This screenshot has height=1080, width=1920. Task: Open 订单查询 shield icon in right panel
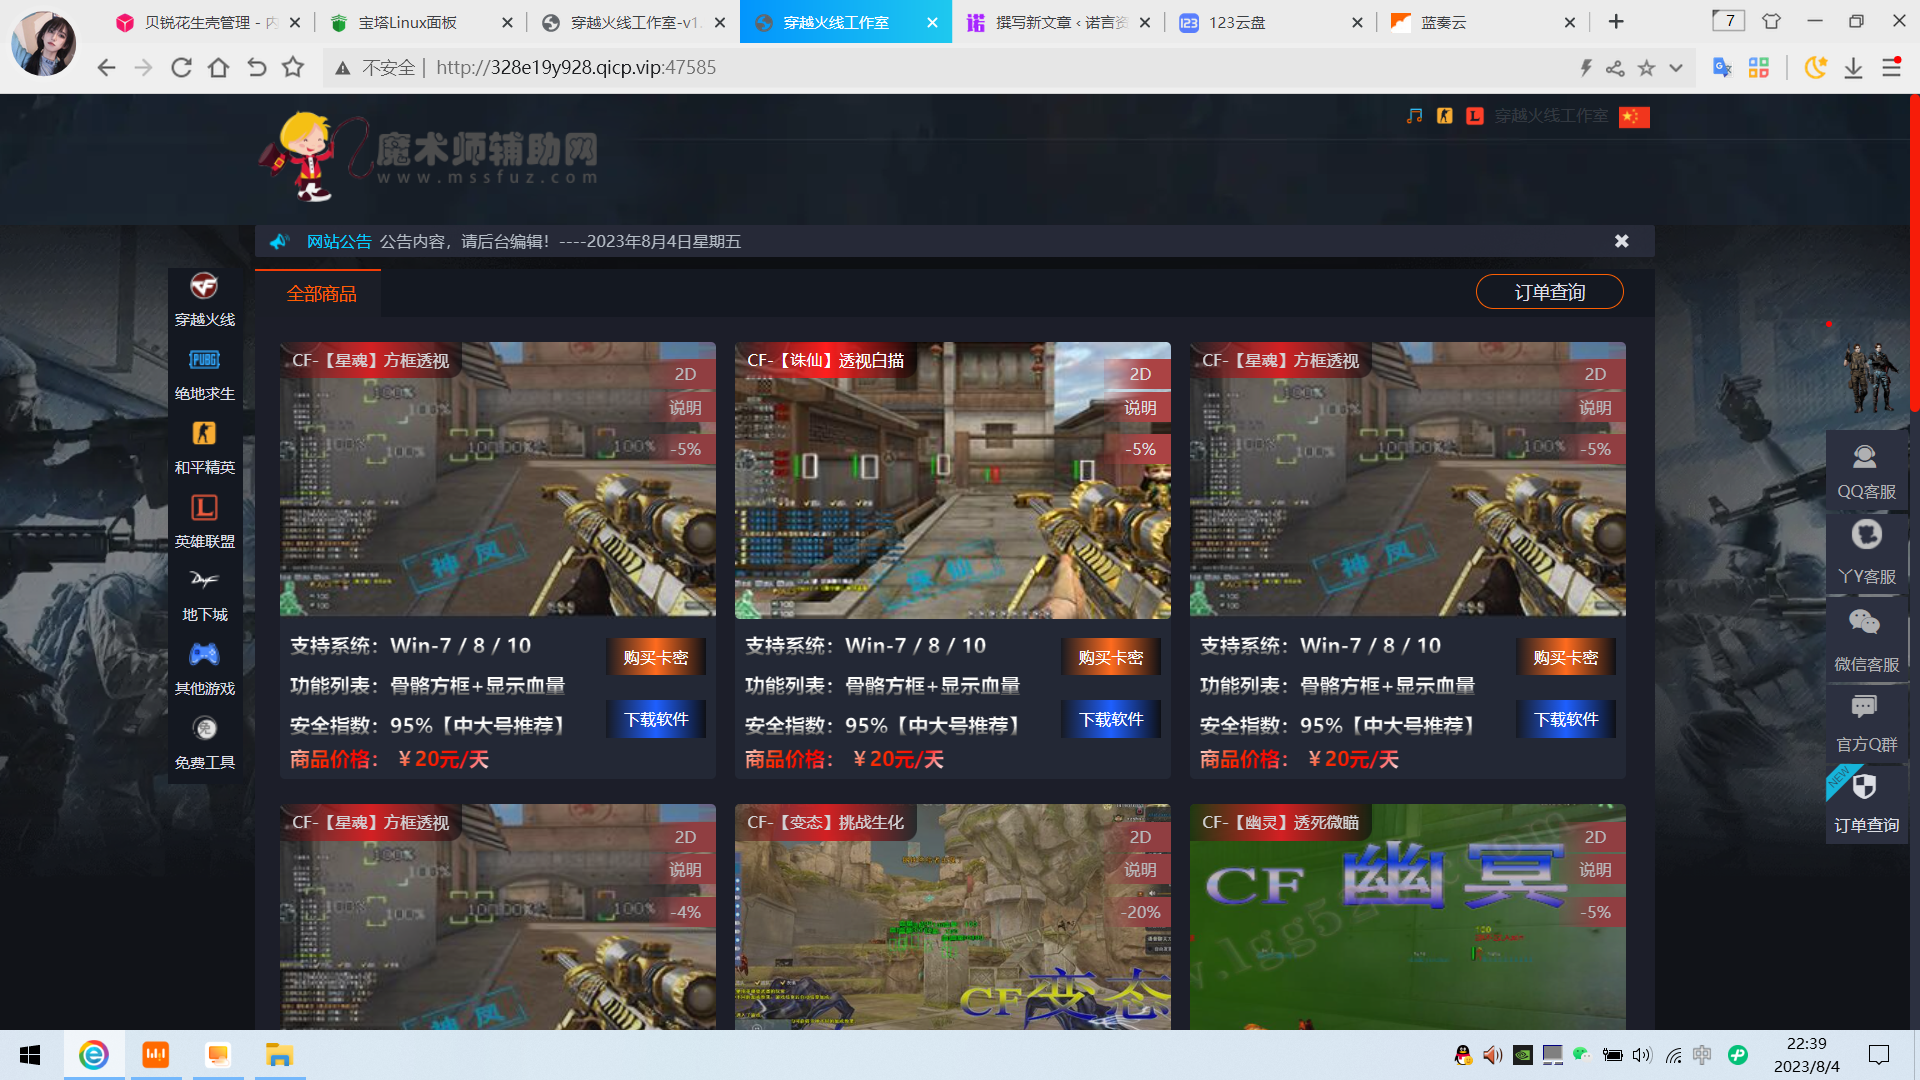(x=1864, y=787)
